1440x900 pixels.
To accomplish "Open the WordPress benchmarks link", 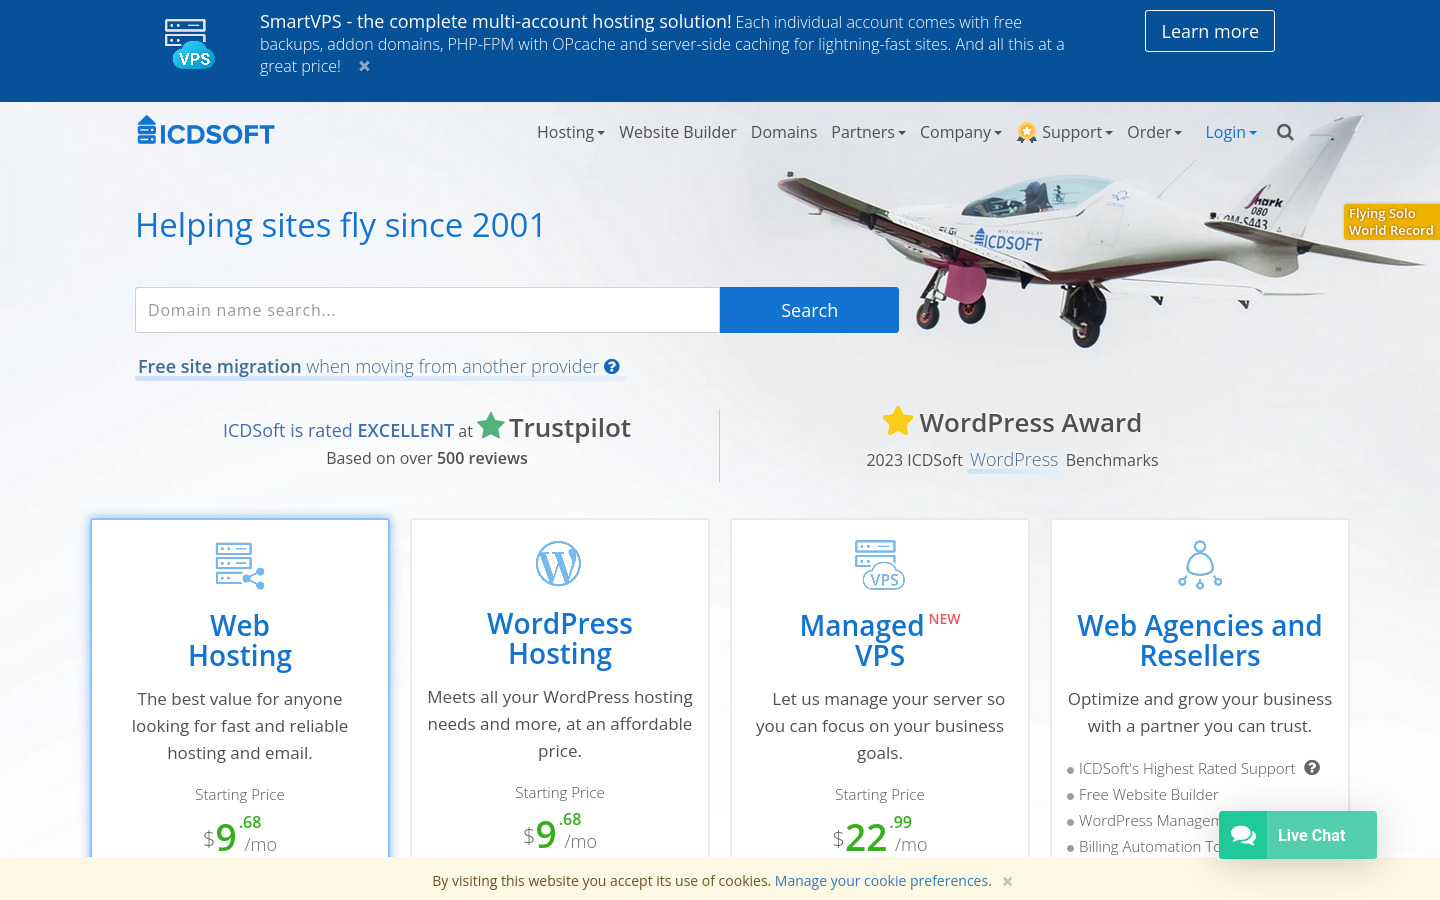I will [x=1013, y=459].
